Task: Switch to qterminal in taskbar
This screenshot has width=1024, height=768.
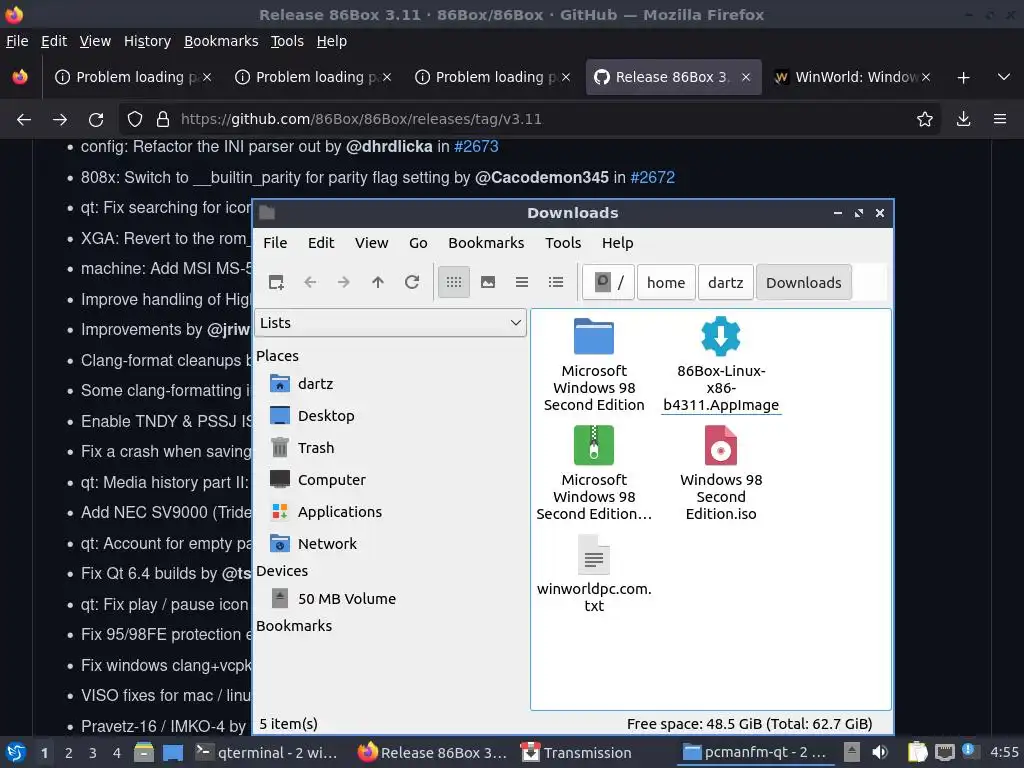Action: (x=267, y=753)
